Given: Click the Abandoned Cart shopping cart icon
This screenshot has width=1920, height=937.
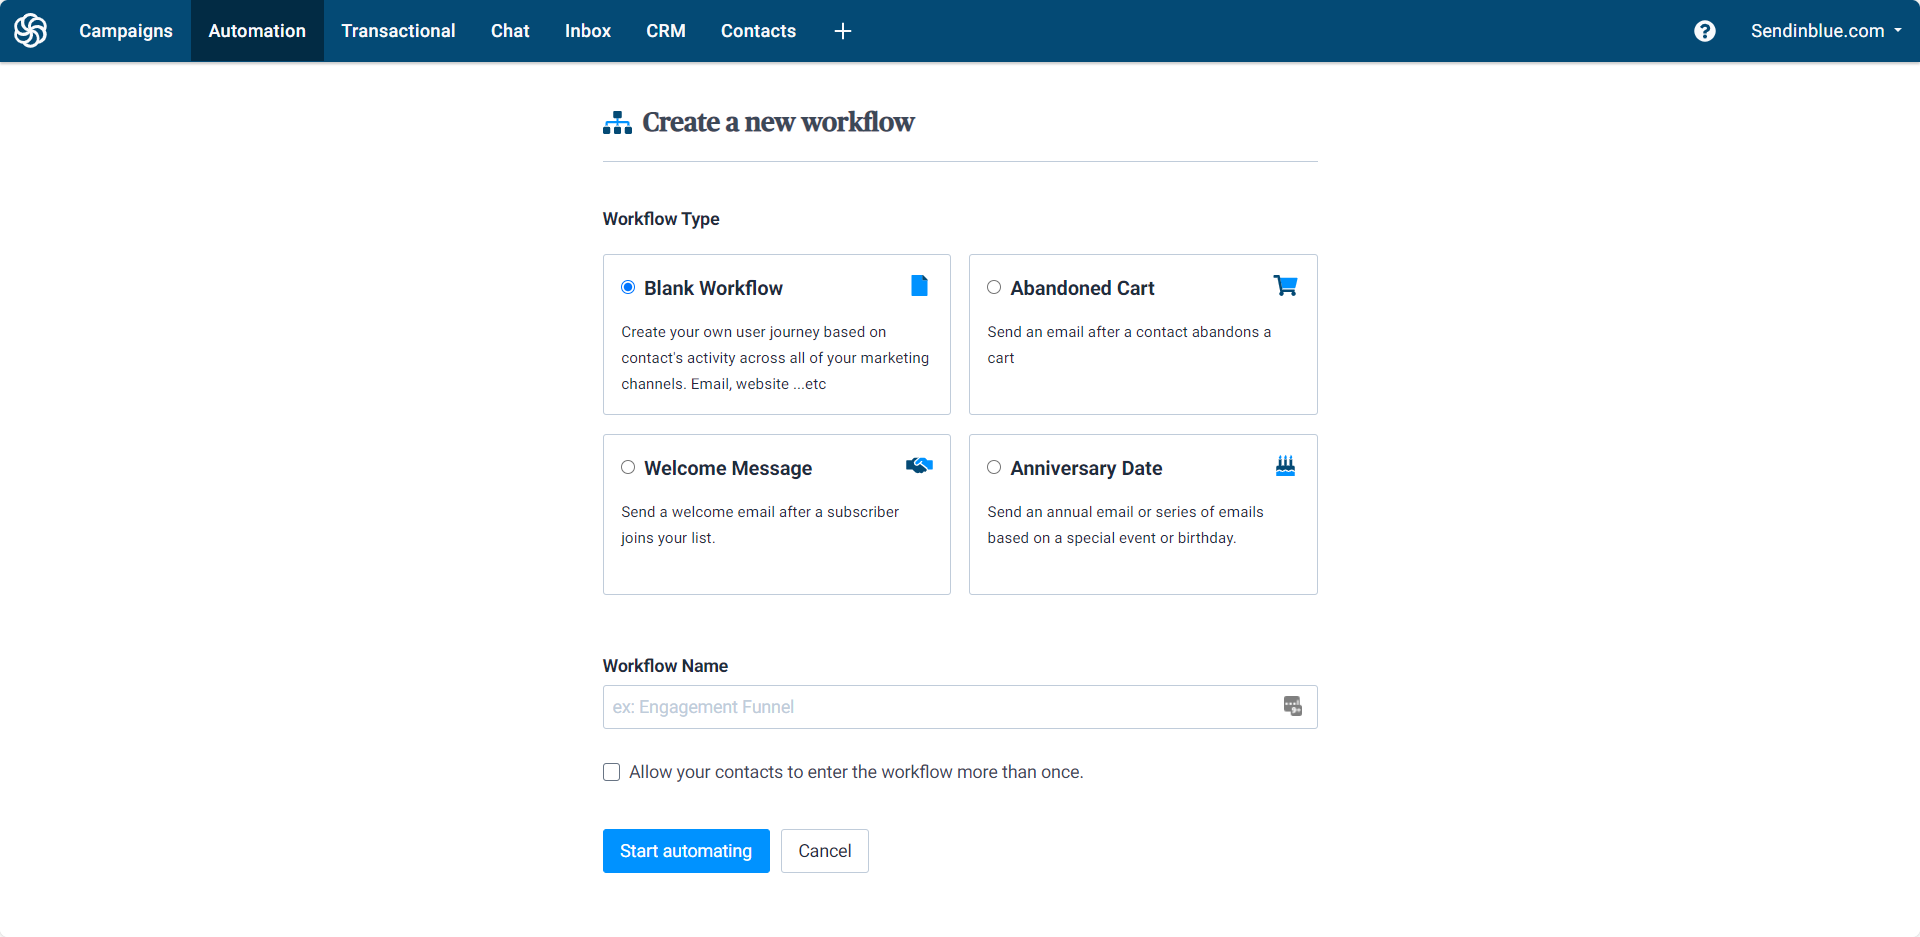Looking at the screenshot, I should (1285, 286).
